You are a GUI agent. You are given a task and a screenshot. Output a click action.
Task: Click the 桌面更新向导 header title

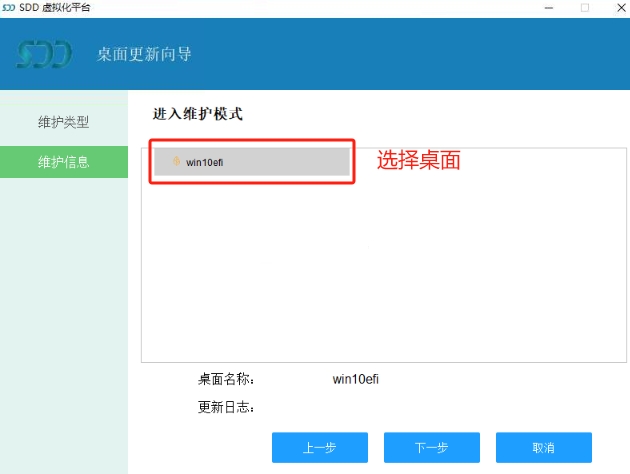tap(144, 54)
